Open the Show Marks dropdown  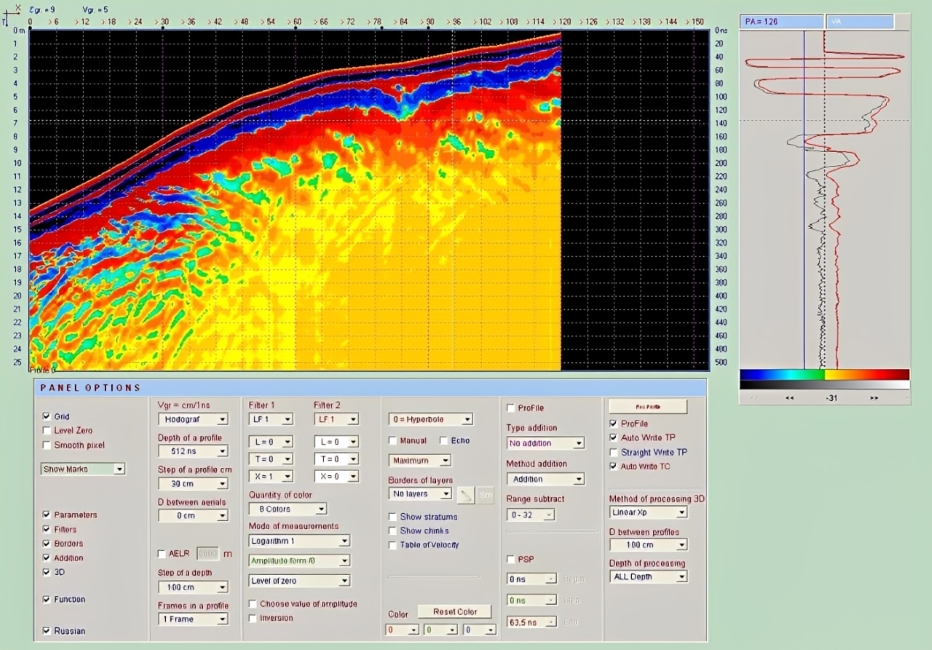[x=83, y=469]
